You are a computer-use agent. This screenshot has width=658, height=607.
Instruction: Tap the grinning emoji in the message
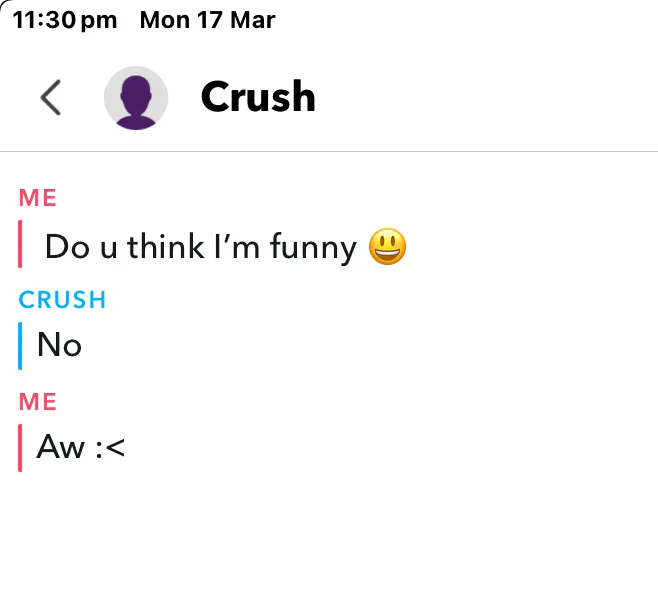pyautogui.click(x=387, y=246)
